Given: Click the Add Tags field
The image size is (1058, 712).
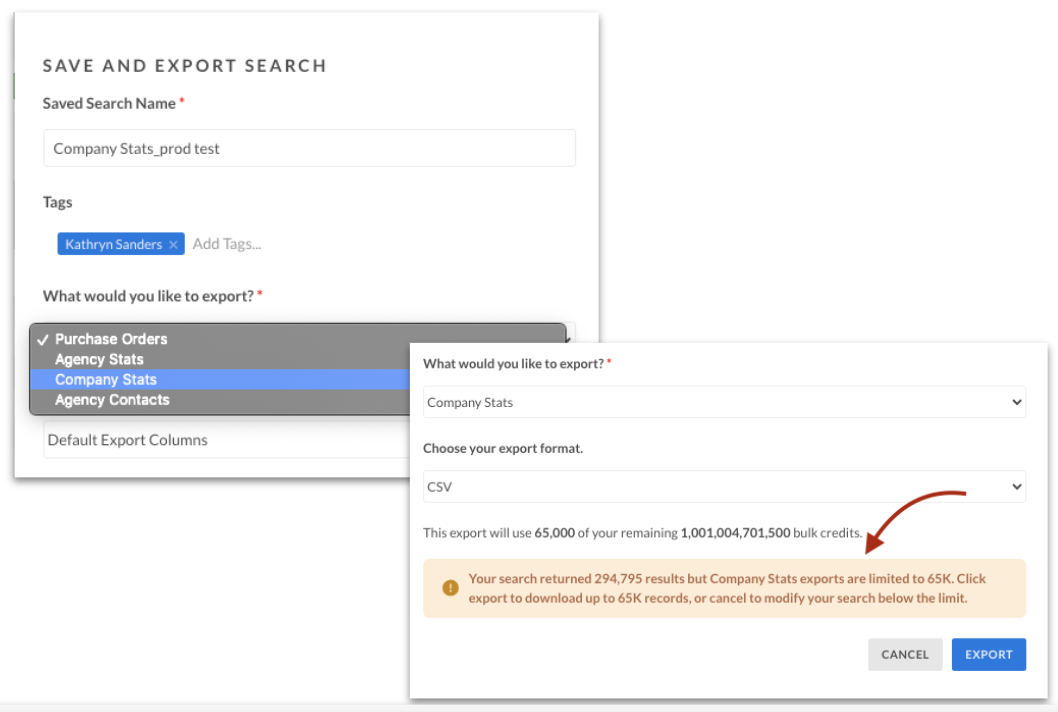Looking at the screenshot, I should 227,244.
